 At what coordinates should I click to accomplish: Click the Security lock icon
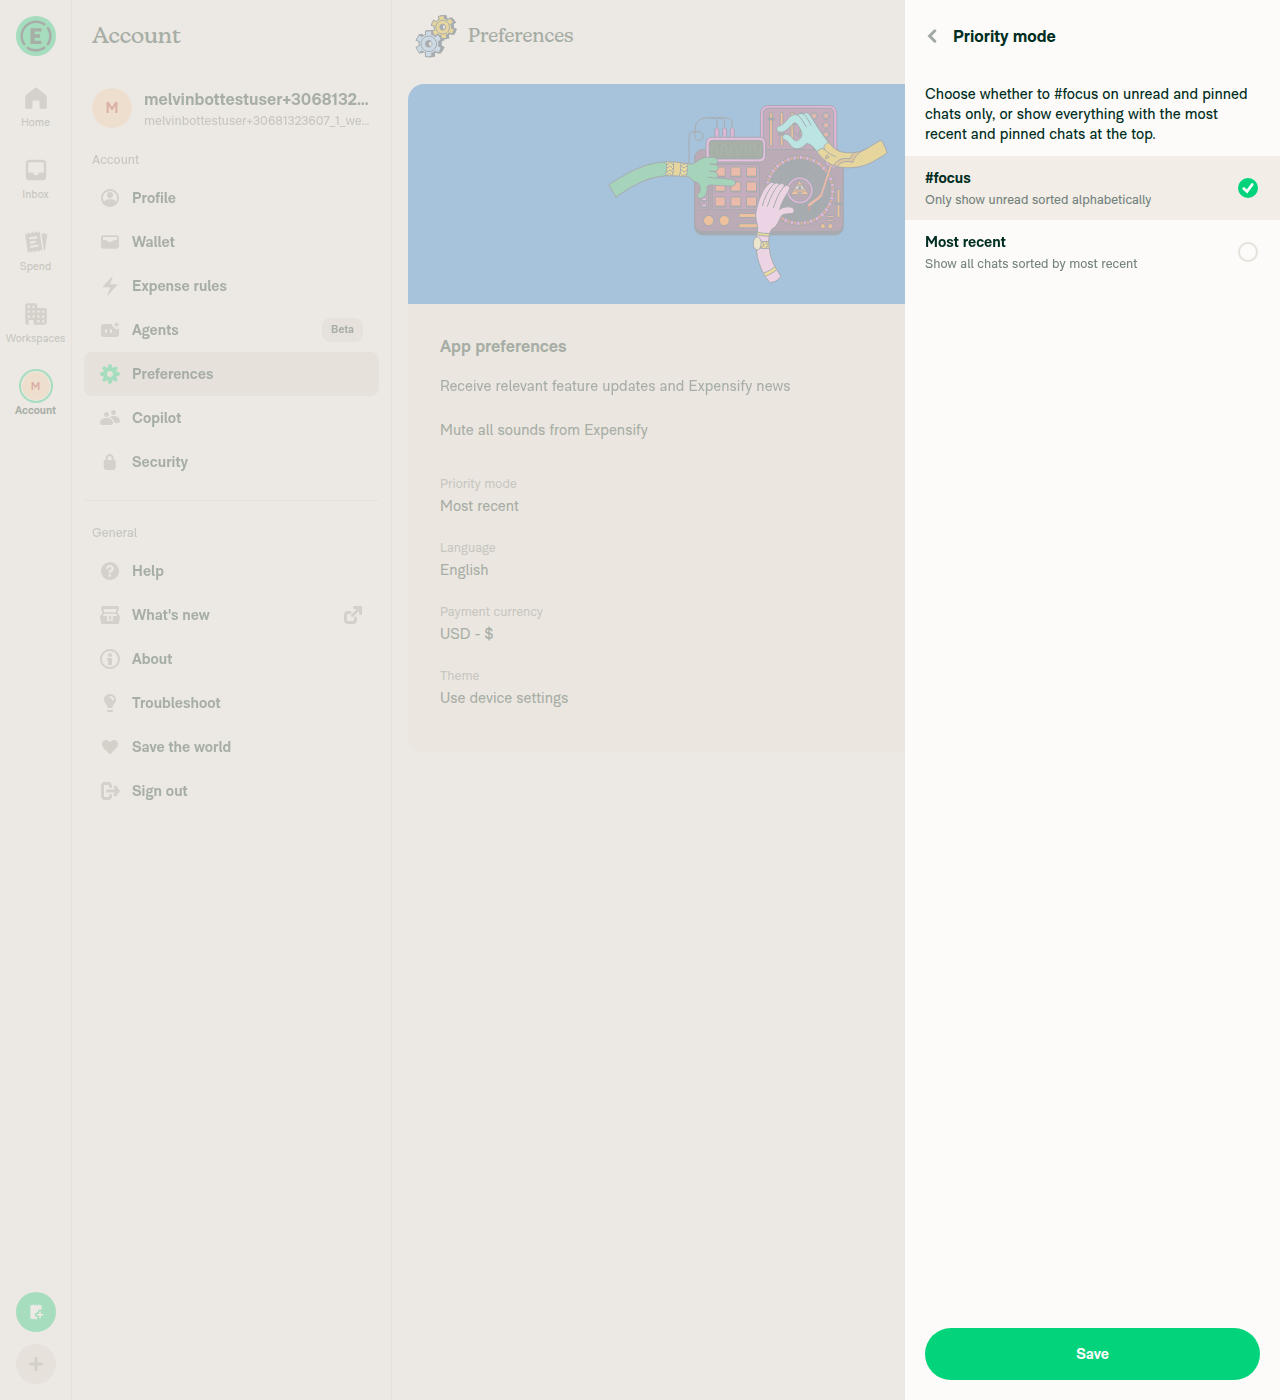pyautogui.click(x=110, y=462)
